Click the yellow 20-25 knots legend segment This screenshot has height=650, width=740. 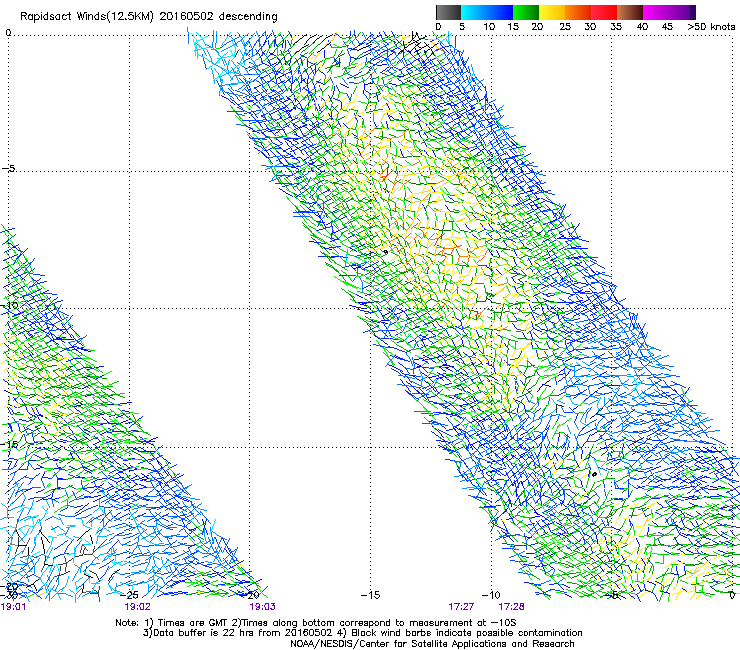coord(552,12)
